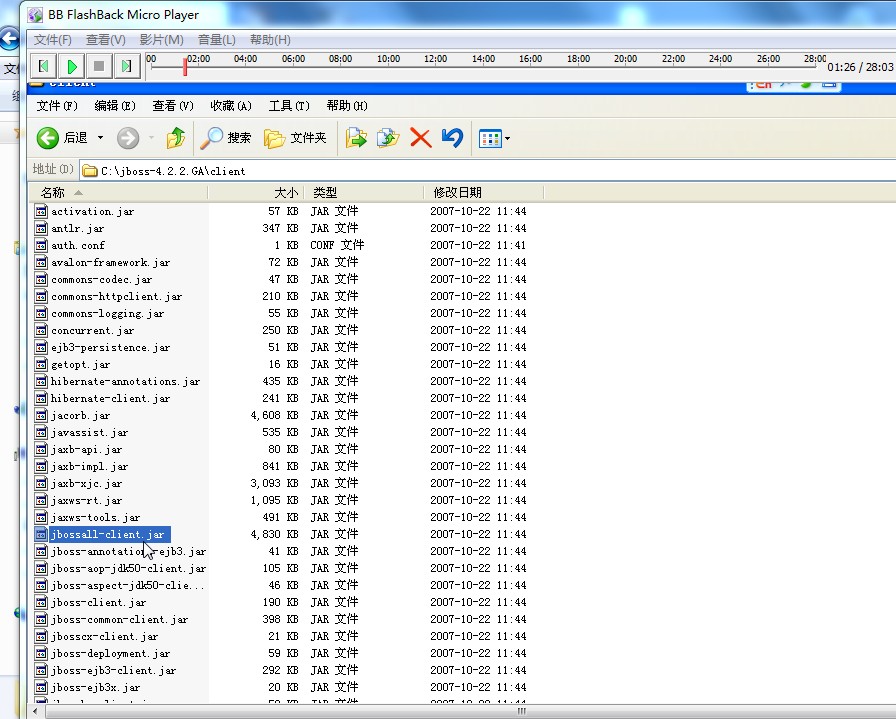Image resolution: width=896 pixels, height=719 pixels.
Task: Click the 搜索 search button
Action: click(x=225, y=138)
